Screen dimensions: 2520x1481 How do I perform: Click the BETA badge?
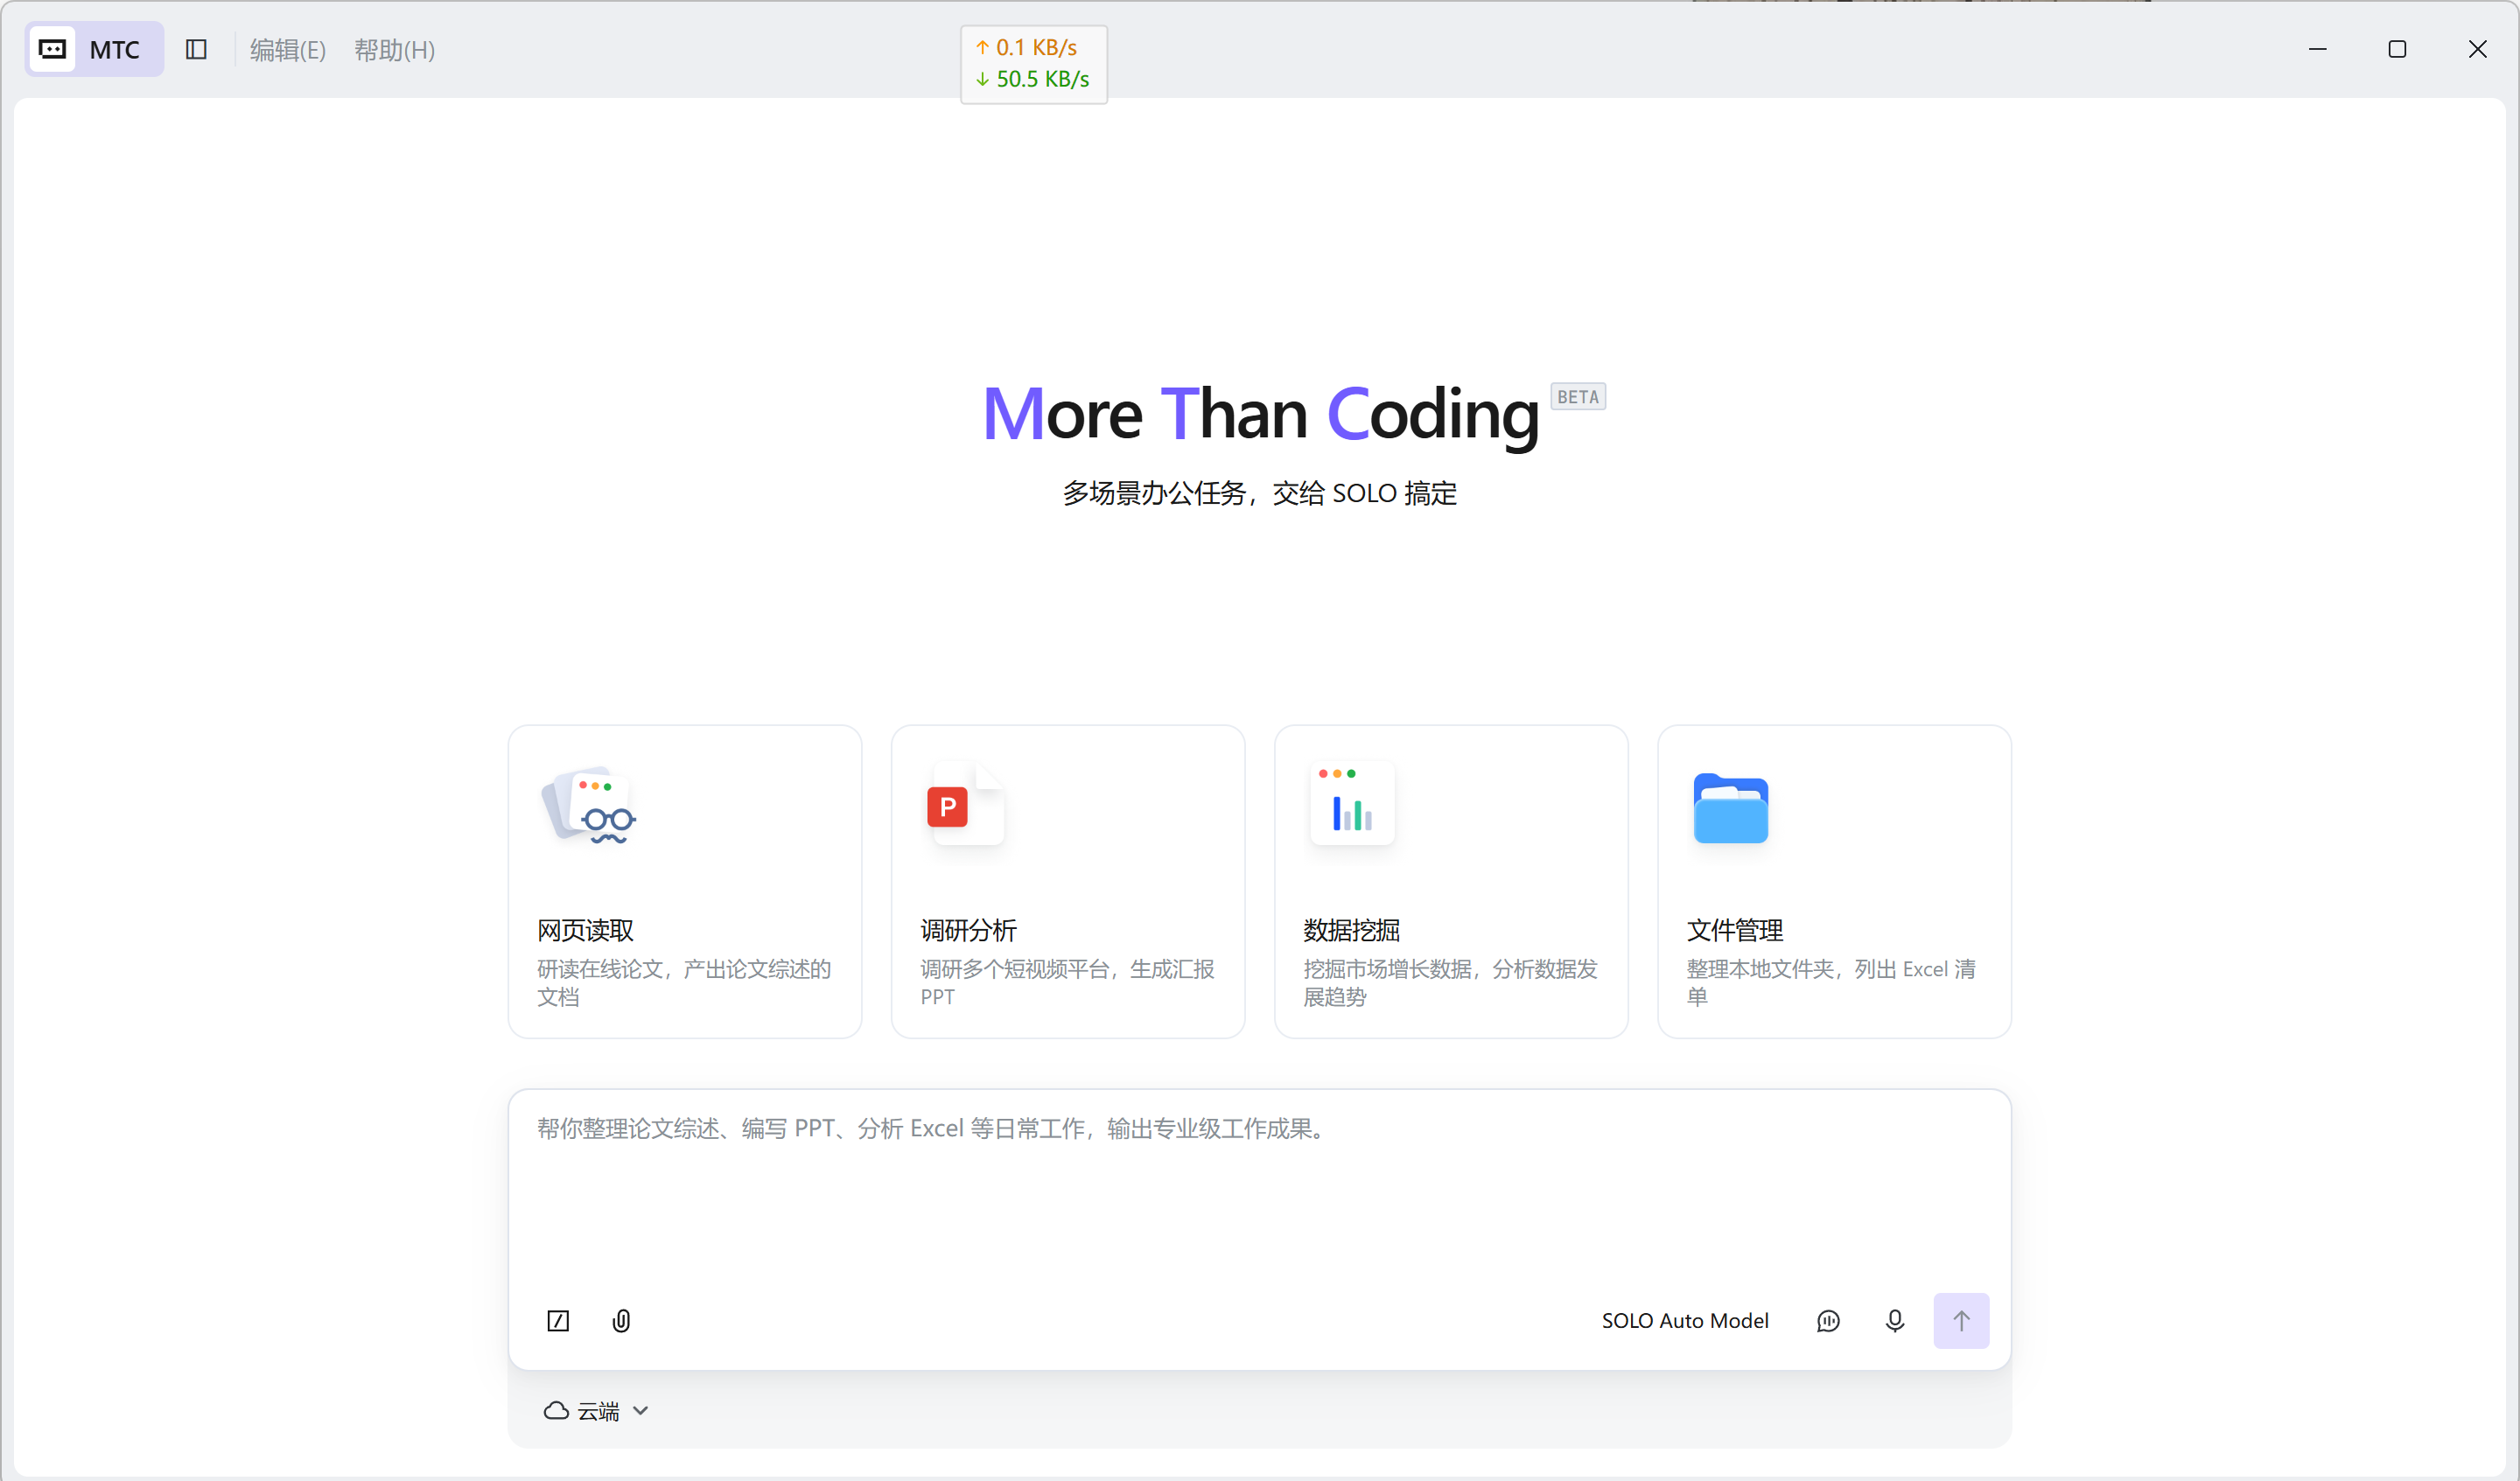pyautogui.click(x=1578, y=397)
